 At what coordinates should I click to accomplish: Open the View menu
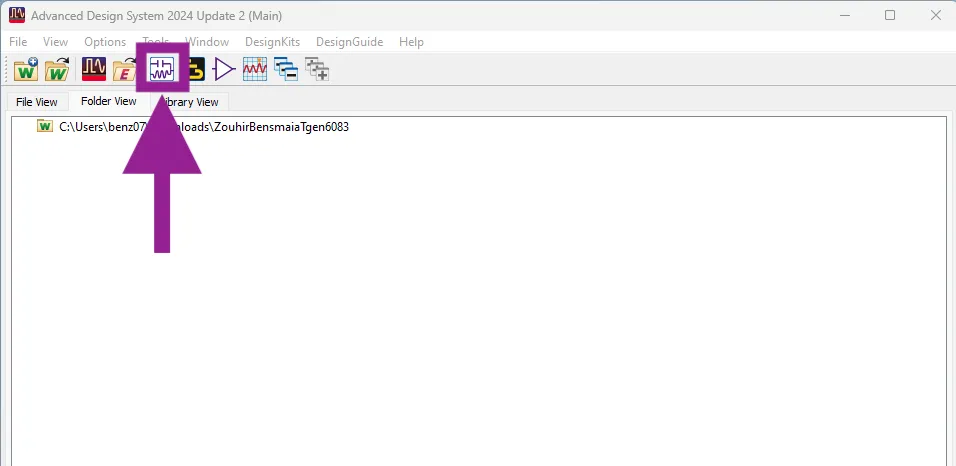[x=55, y=42]
